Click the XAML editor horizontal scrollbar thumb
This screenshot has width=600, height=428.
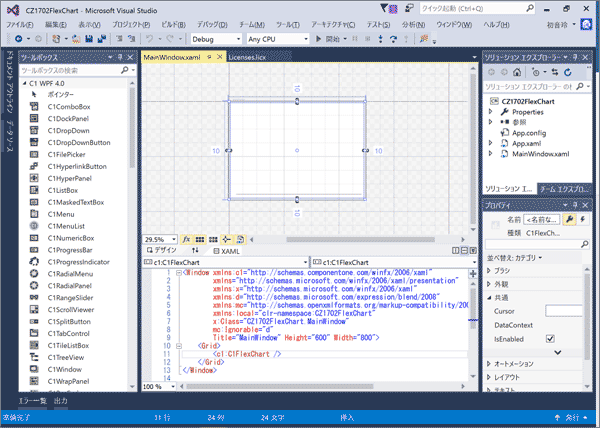(x=279, y=386)
